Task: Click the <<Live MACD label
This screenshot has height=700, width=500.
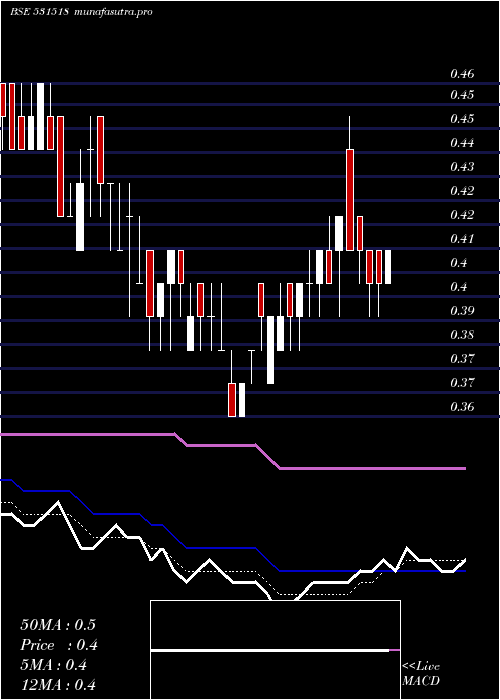Action: coord(421,674)
